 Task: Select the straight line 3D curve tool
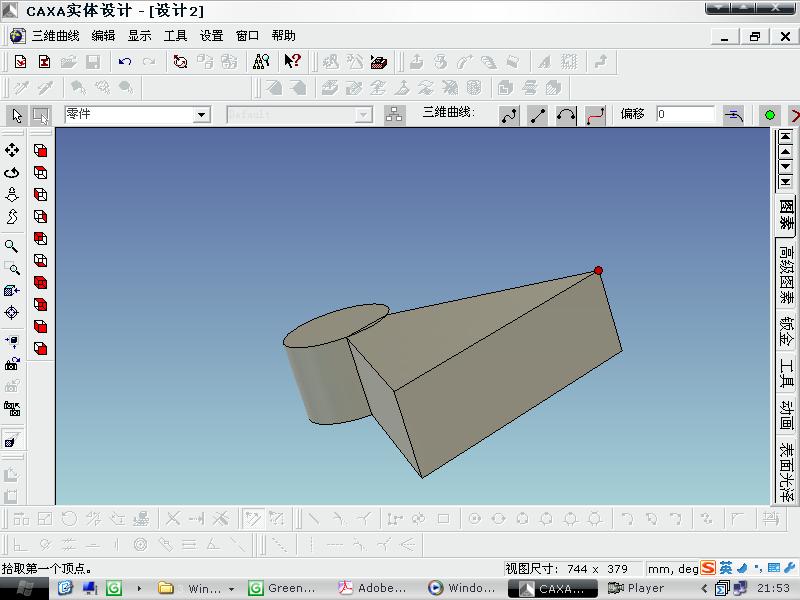pos(538,115)
